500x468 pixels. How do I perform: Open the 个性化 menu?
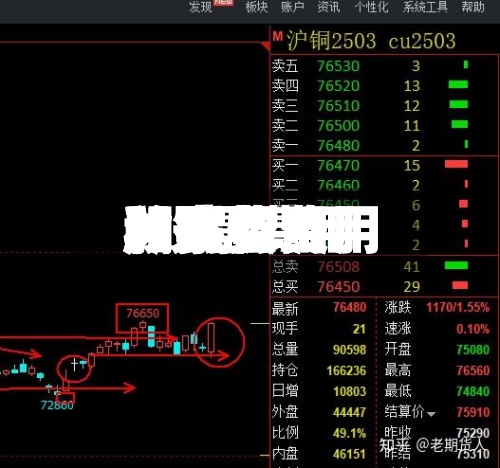372,7
